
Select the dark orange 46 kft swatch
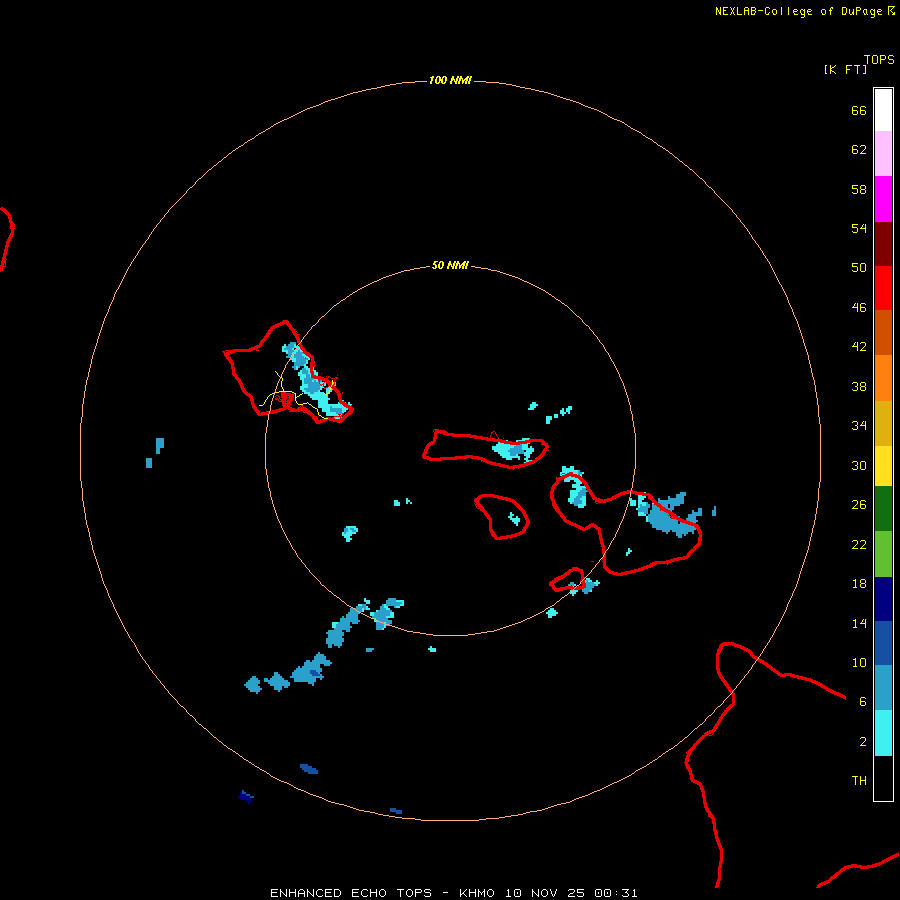(x=883, y=333)
